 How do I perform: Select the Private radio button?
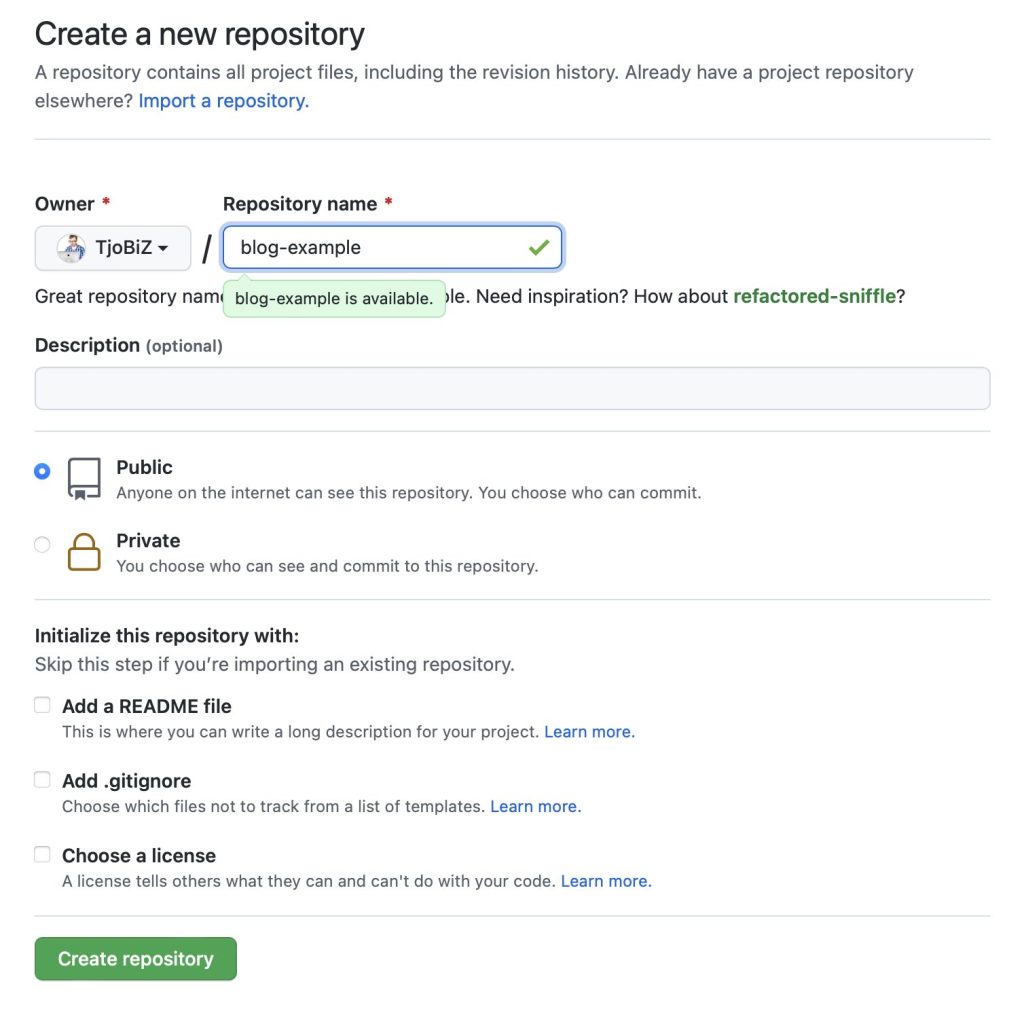tap(42, 544)
